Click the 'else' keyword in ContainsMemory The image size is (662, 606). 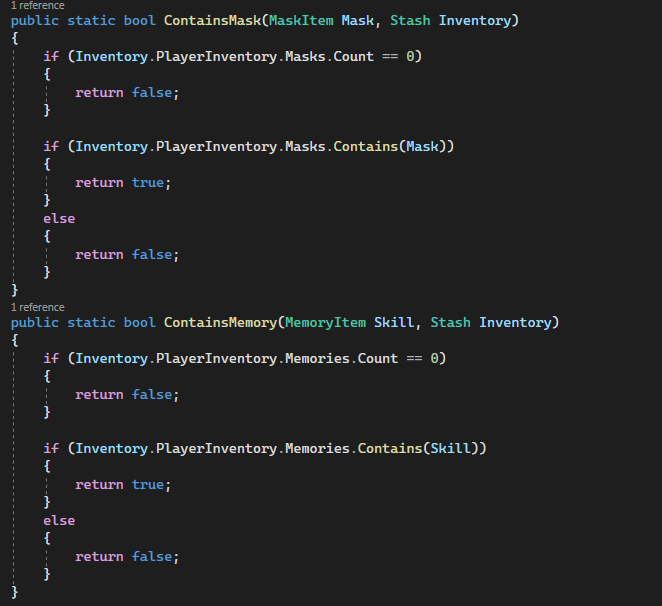click(x=59, y=520)
